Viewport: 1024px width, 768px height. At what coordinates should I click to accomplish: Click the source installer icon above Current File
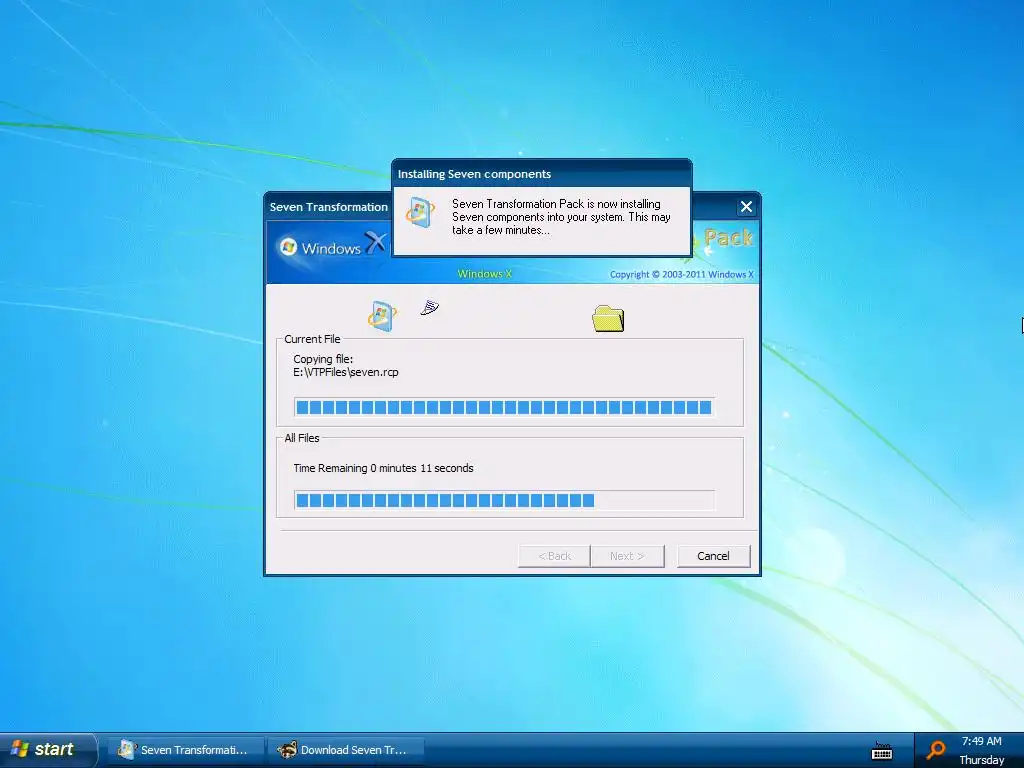click(382, 316)
